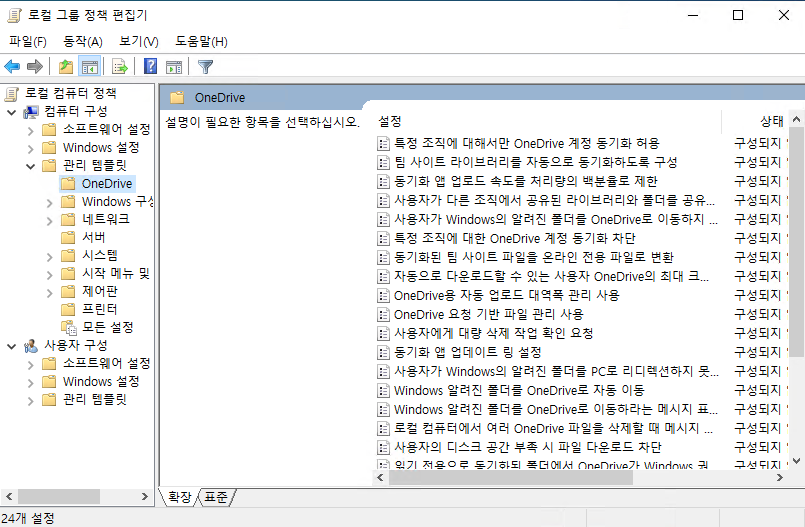Click the folder icon of 서버
The image size is (805, 527).
point(68,238)
